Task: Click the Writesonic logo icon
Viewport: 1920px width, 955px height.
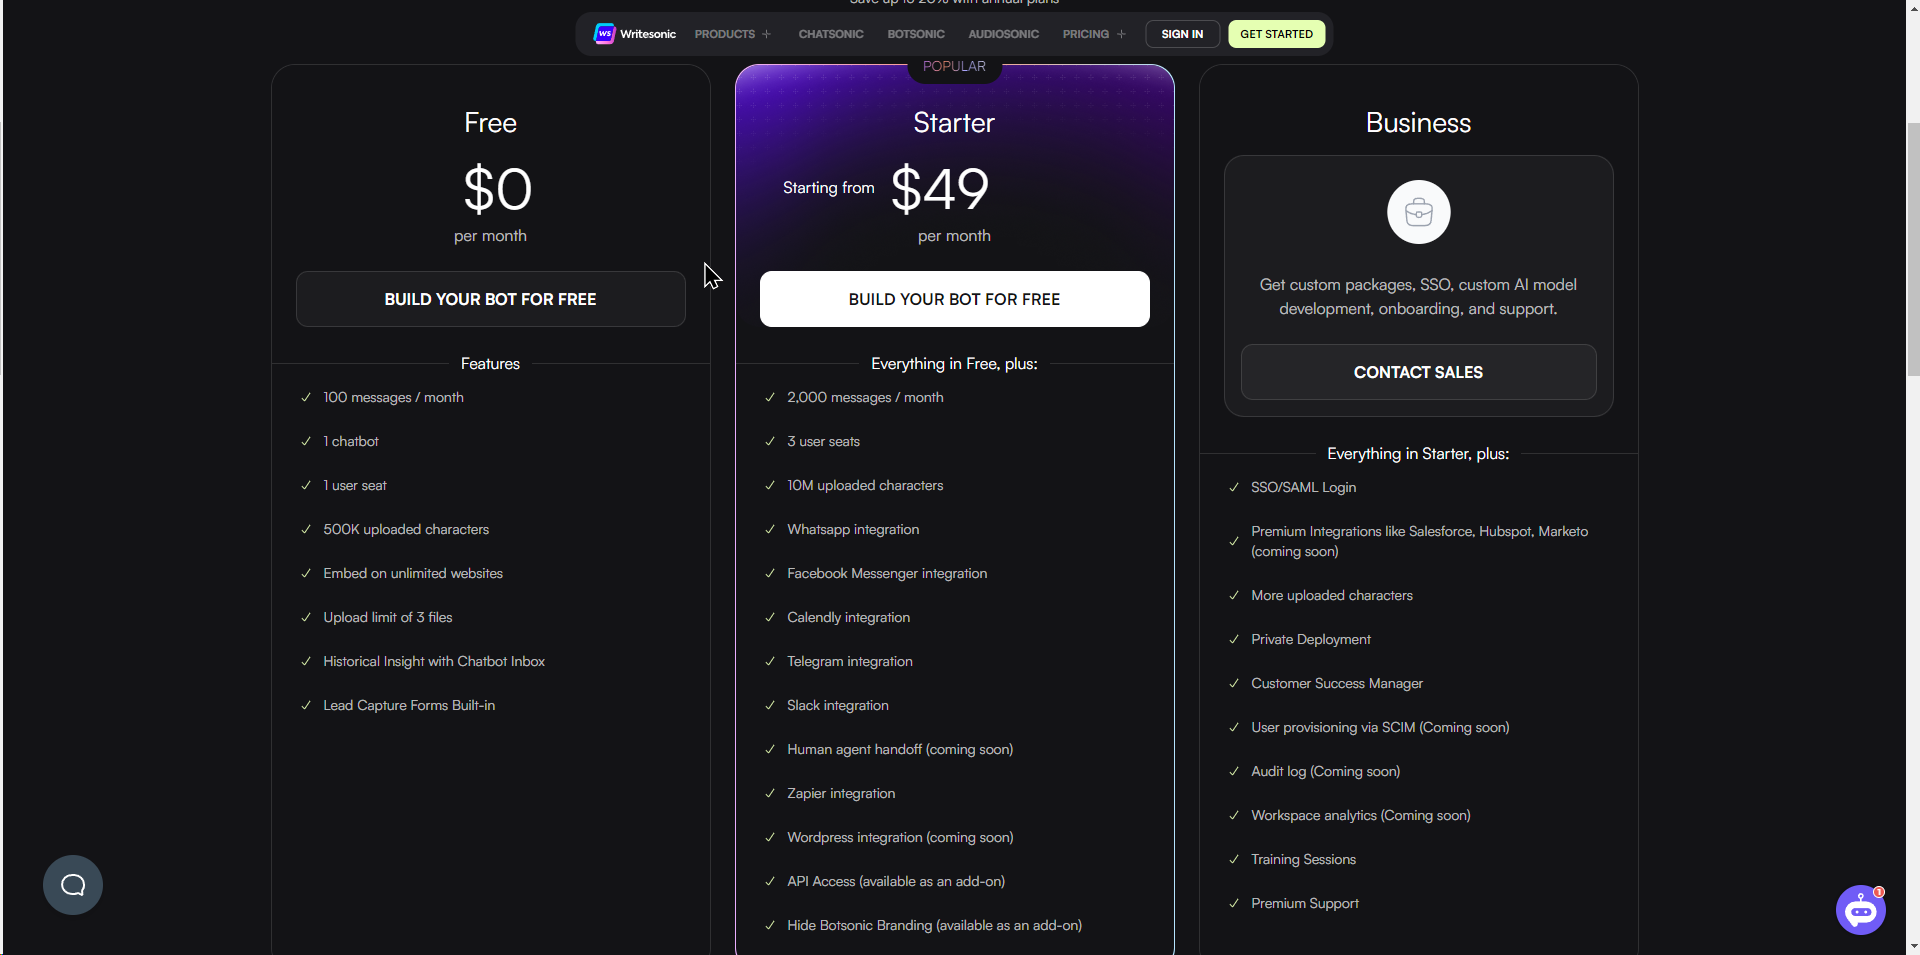Action: click(x=605, y=34)
